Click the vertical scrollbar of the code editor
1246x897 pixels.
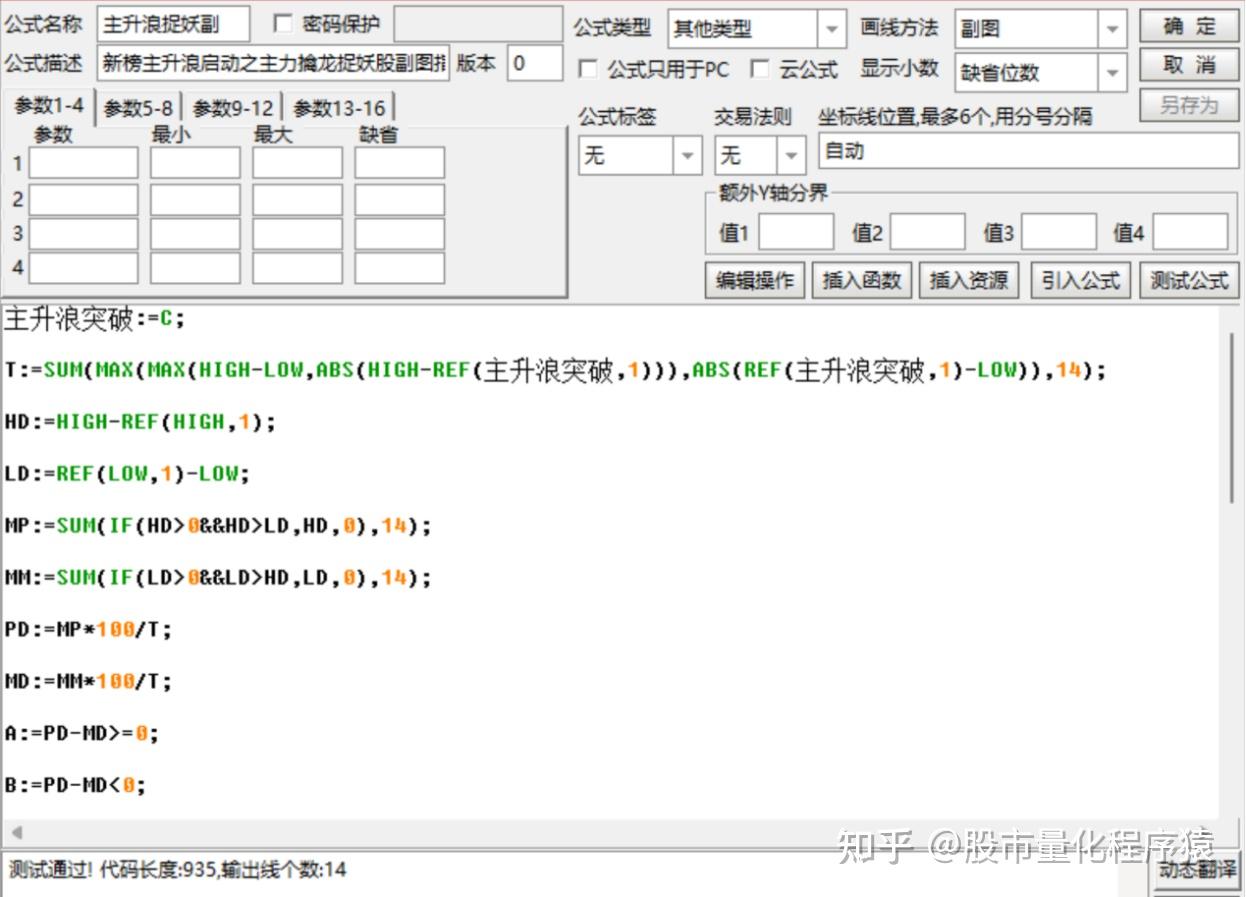1231,420
